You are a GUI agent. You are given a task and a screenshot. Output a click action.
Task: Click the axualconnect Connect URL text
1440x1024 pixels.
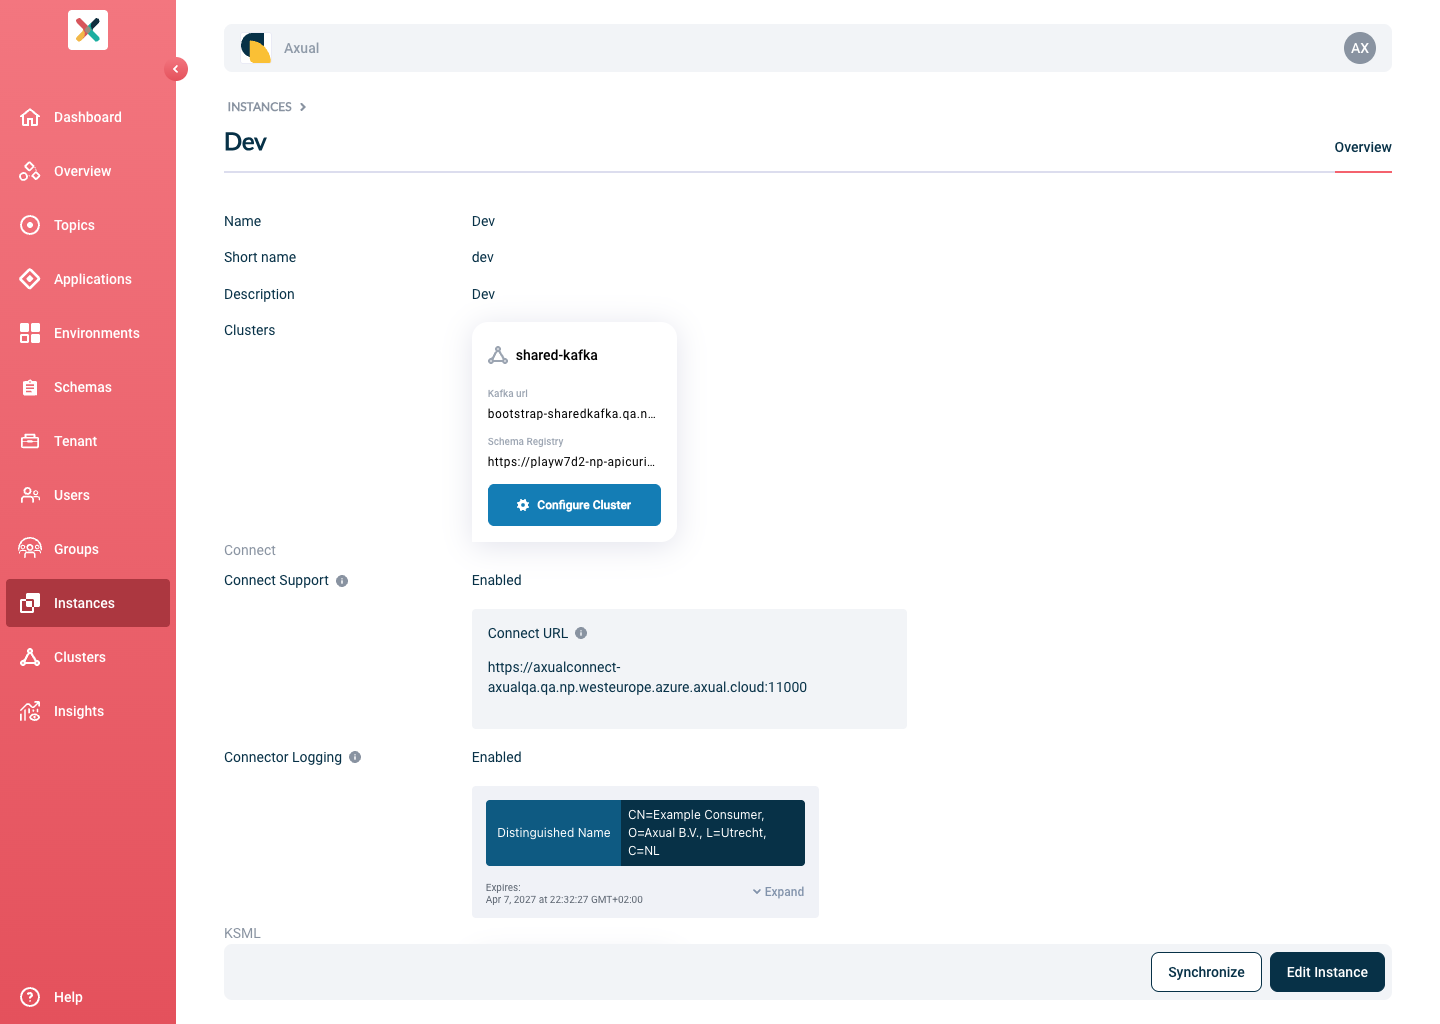tap(647, 677)
